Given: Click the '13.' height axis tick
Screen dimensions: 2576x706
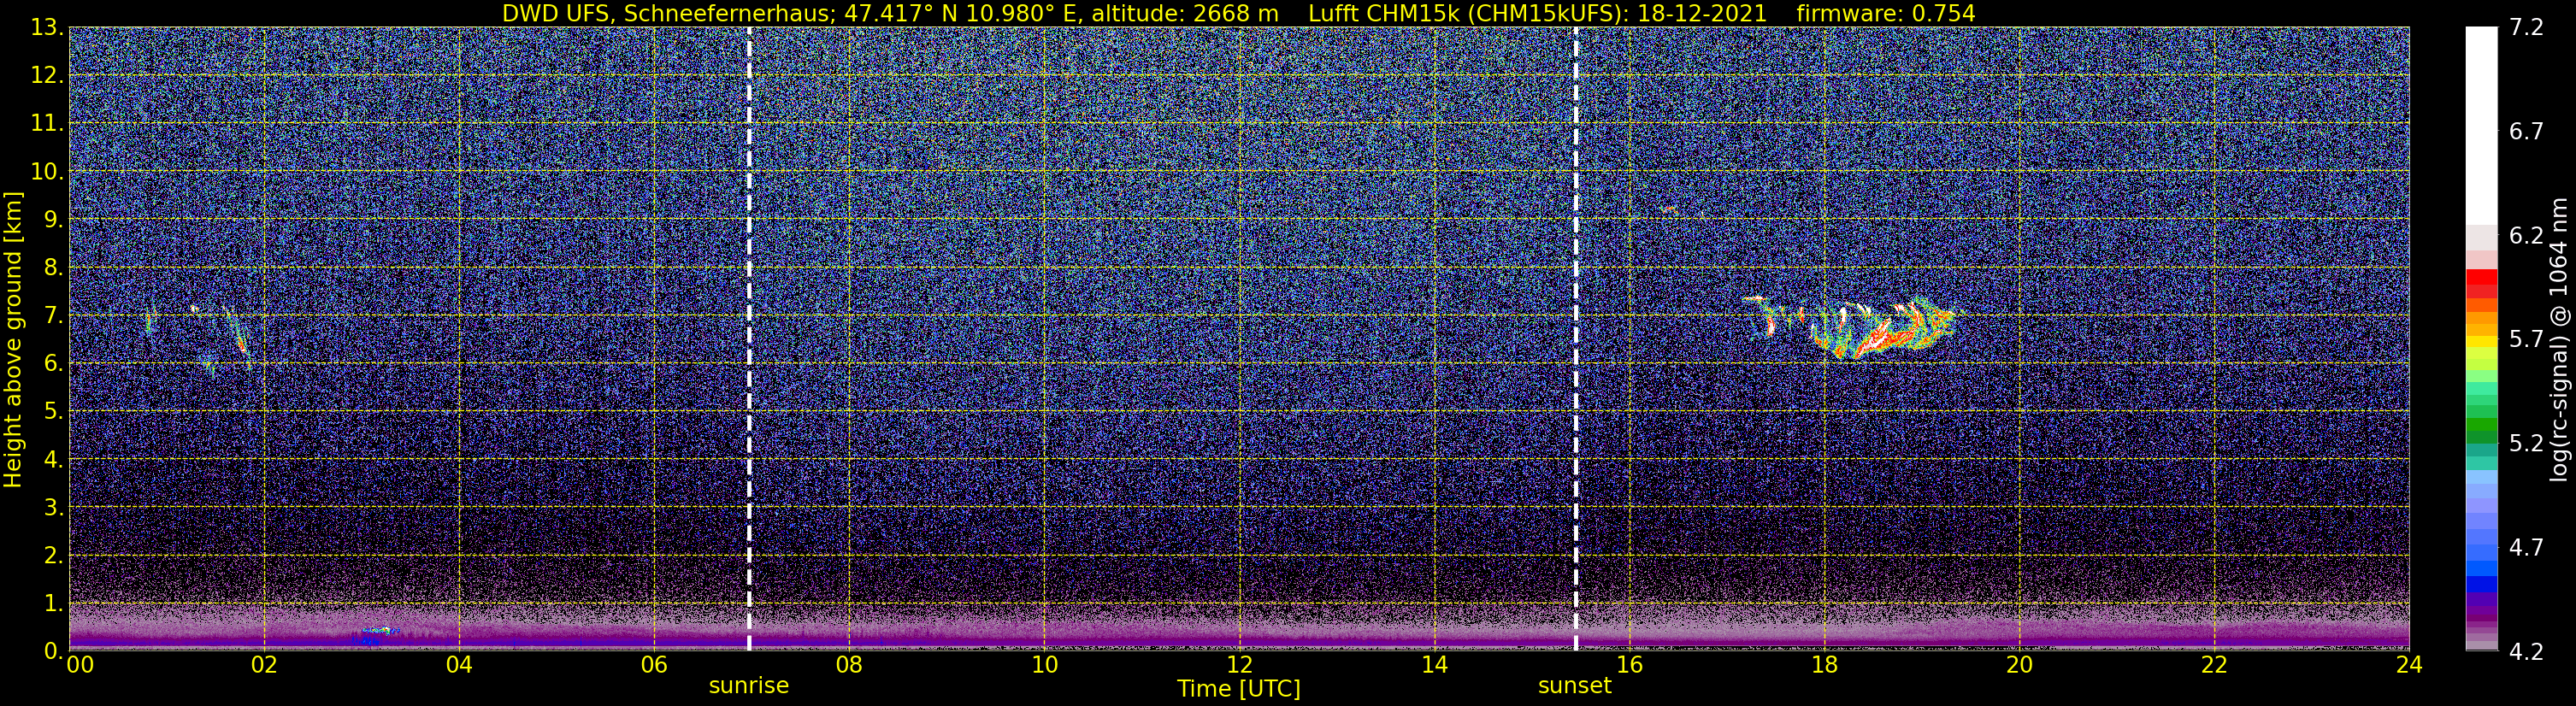Looking at the screenshot, I should point(48,28).
